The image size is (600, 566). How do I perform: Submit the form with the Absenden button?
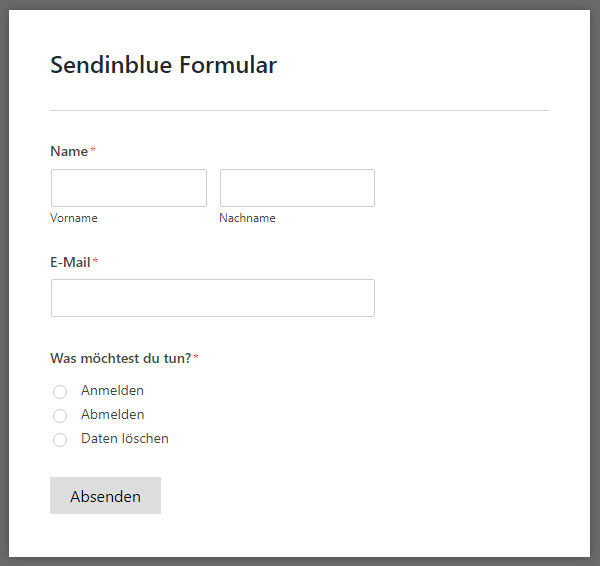105,496
